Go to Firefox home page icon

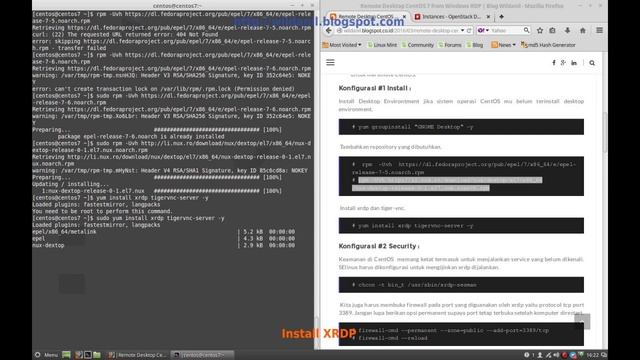pyautogui.click(x=583, y=31)
